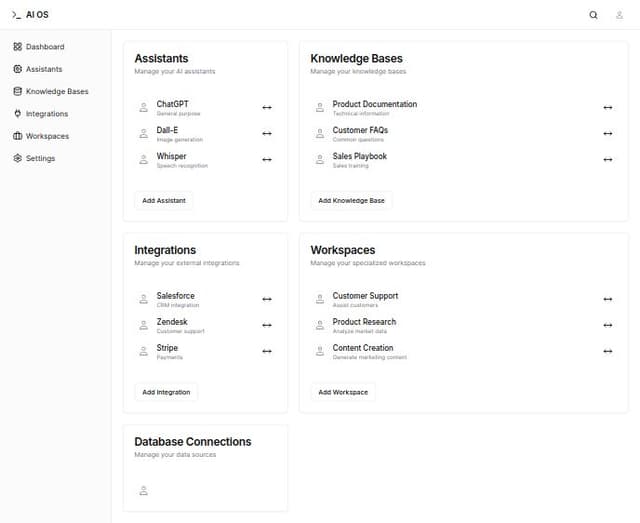The image size is (640, 523).
Task: Click the arrows icon next to ChatGPT
Action: tap(267, 107)
